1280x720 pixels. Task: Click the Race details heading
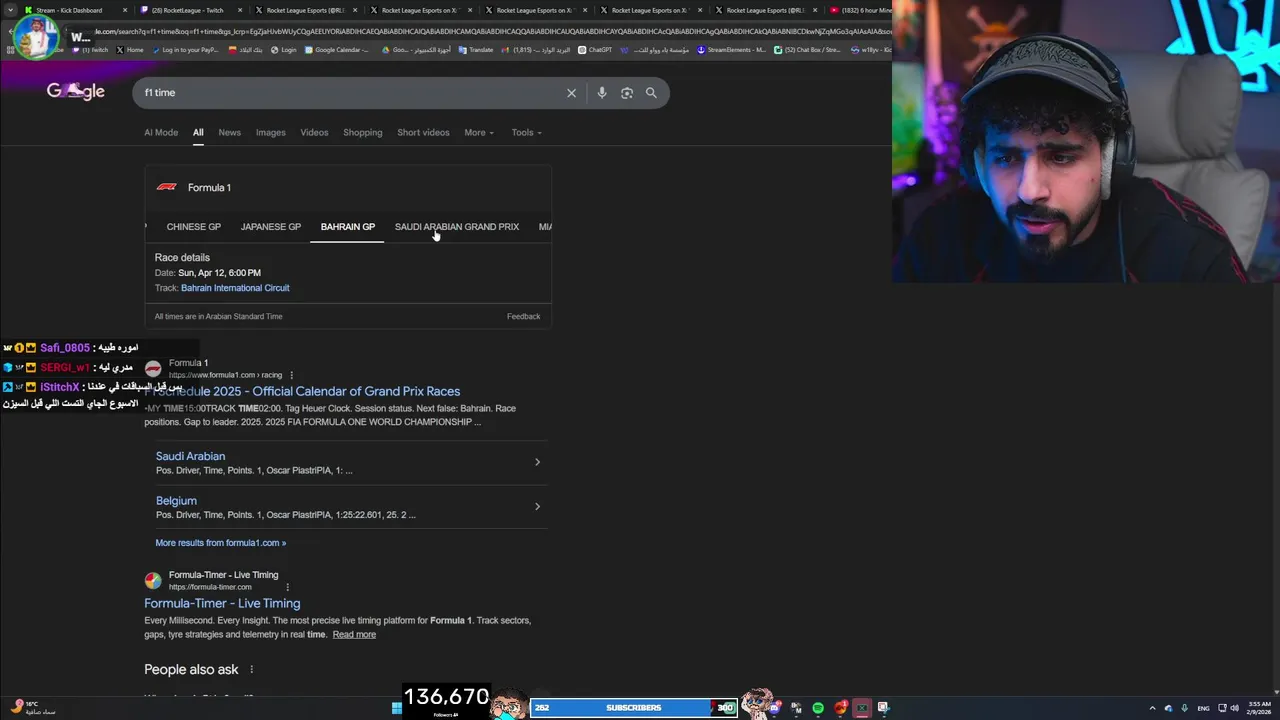click(x=182, y=257)
